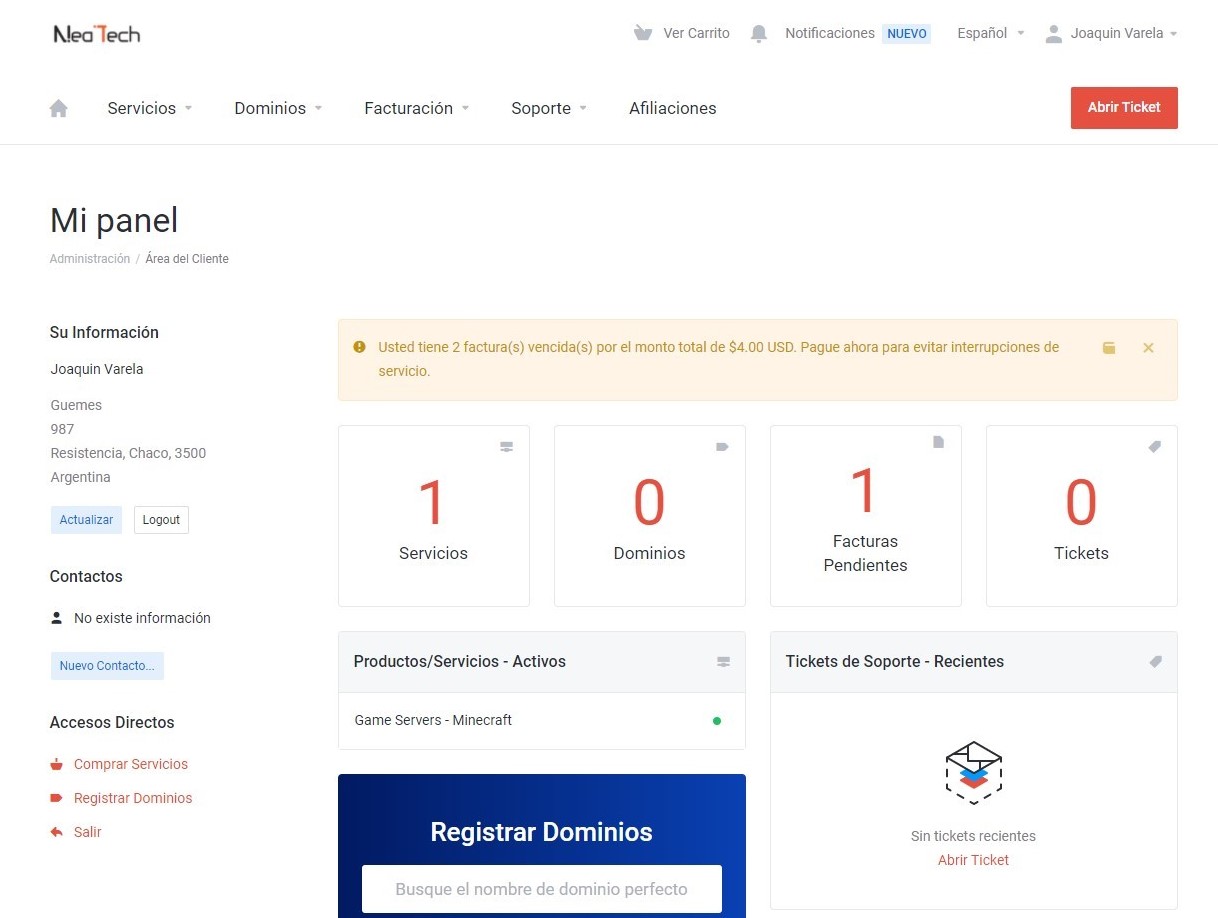Viewport: 1218px width, 918px height.
Task: Click the warning icon in overdue invoice alert
Action: (x=359, y=347)
